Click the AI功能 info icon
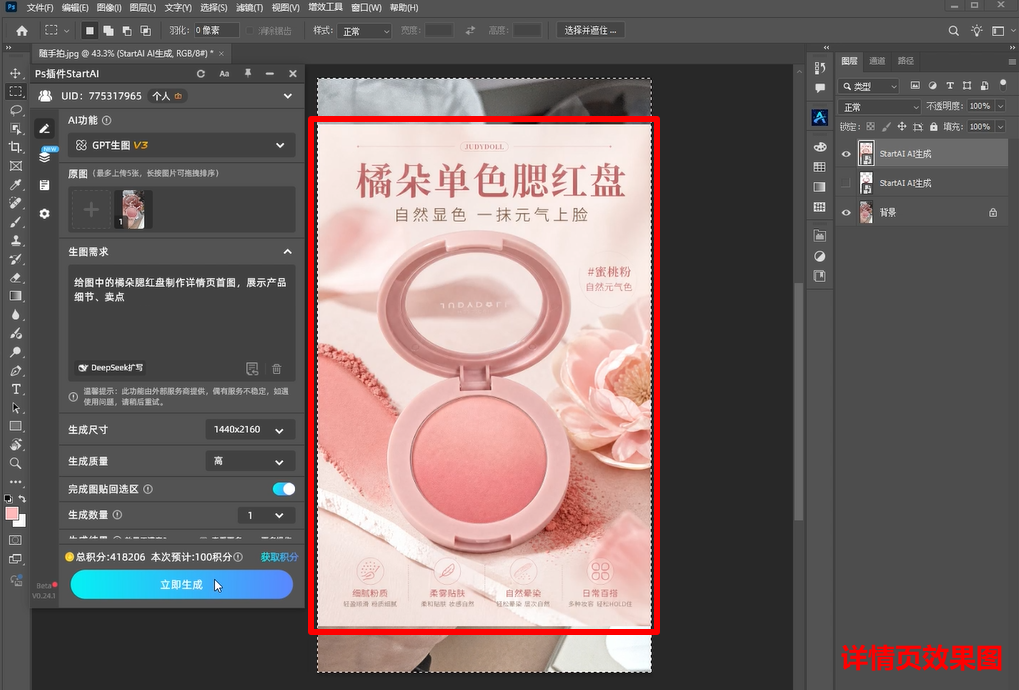 (x=107, y=120)
